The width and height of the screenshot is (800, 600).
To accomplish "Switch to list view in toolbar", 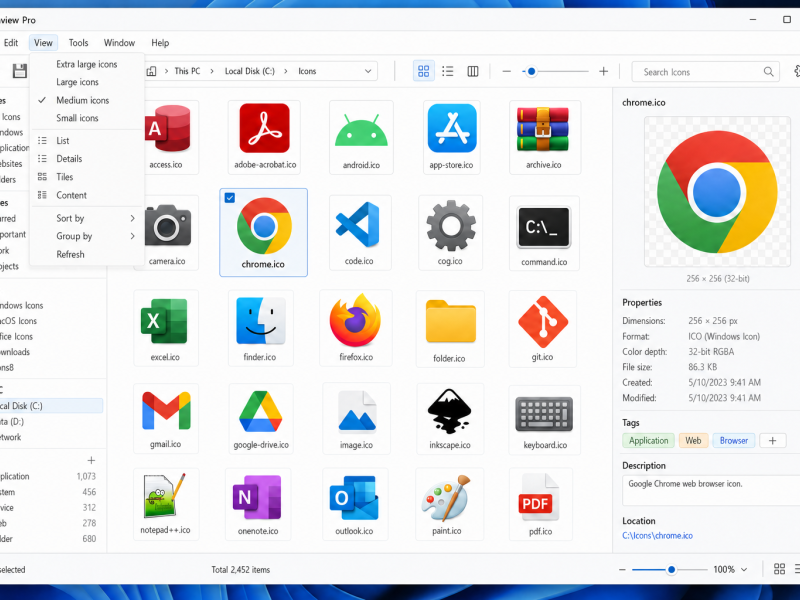I will (447, 71).
